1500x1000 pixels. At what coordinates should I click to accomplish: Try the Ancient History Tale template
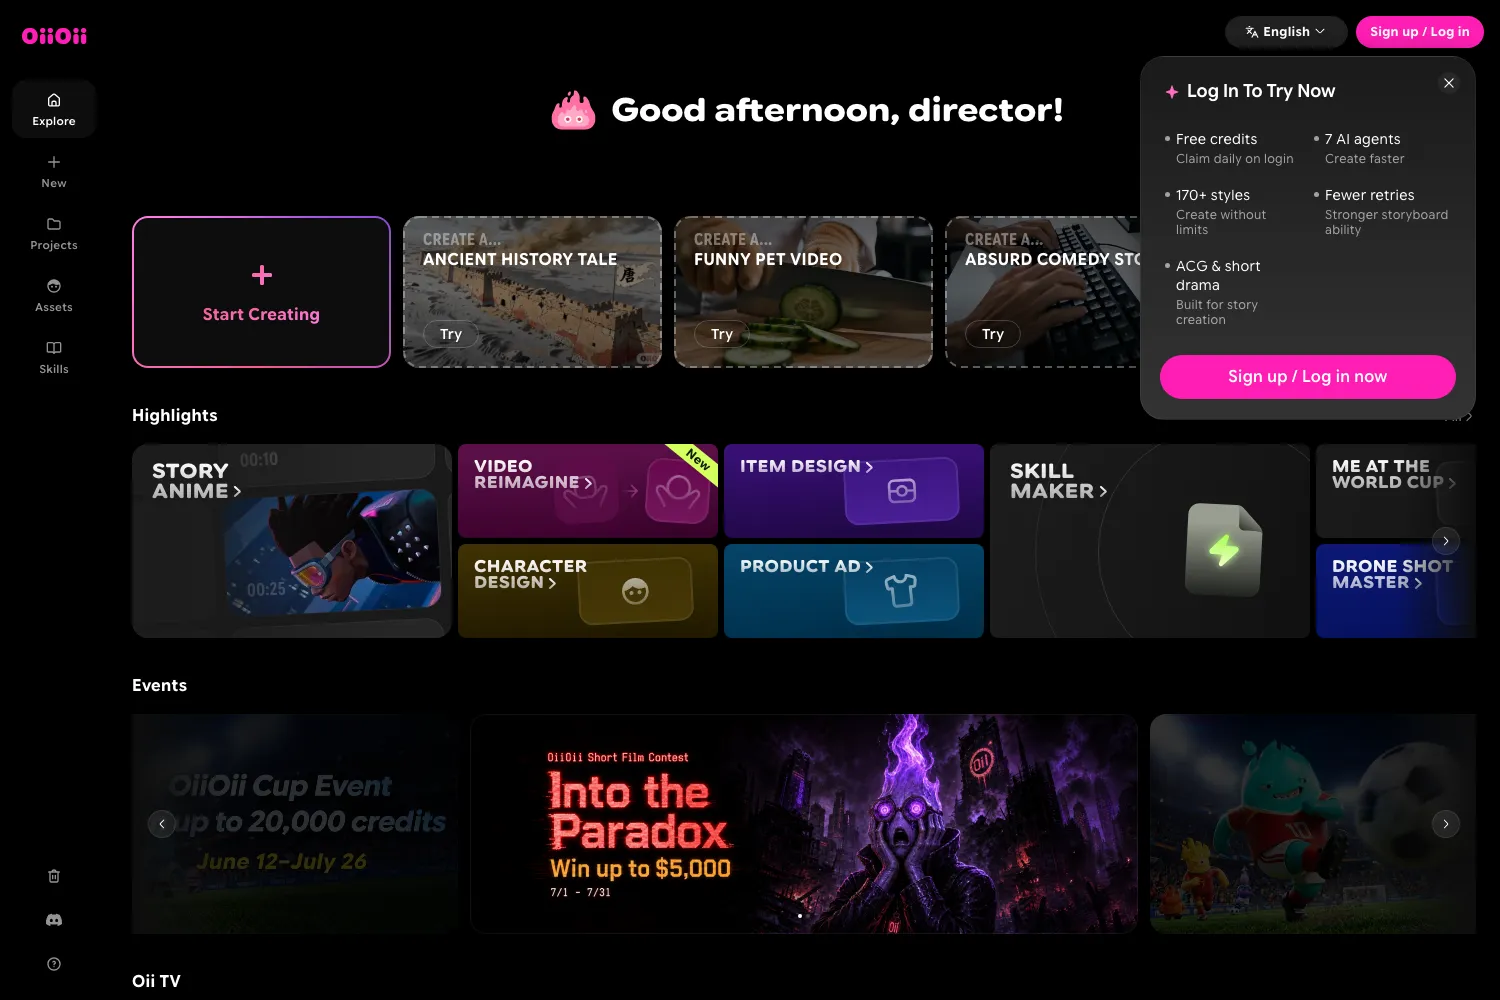pyautogui.click(x=451, y=334)
